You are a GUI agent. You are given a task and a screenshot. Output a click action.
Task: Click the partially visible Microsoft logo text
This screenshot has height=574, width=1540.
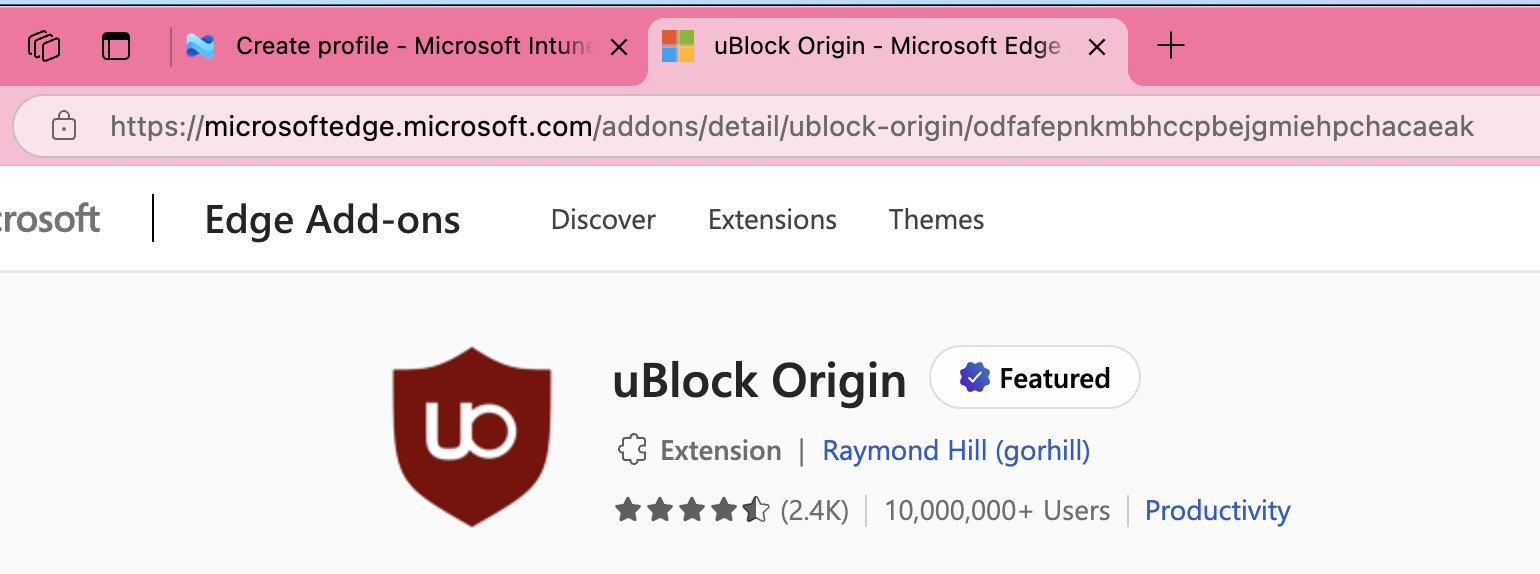[x=50, y=219]
